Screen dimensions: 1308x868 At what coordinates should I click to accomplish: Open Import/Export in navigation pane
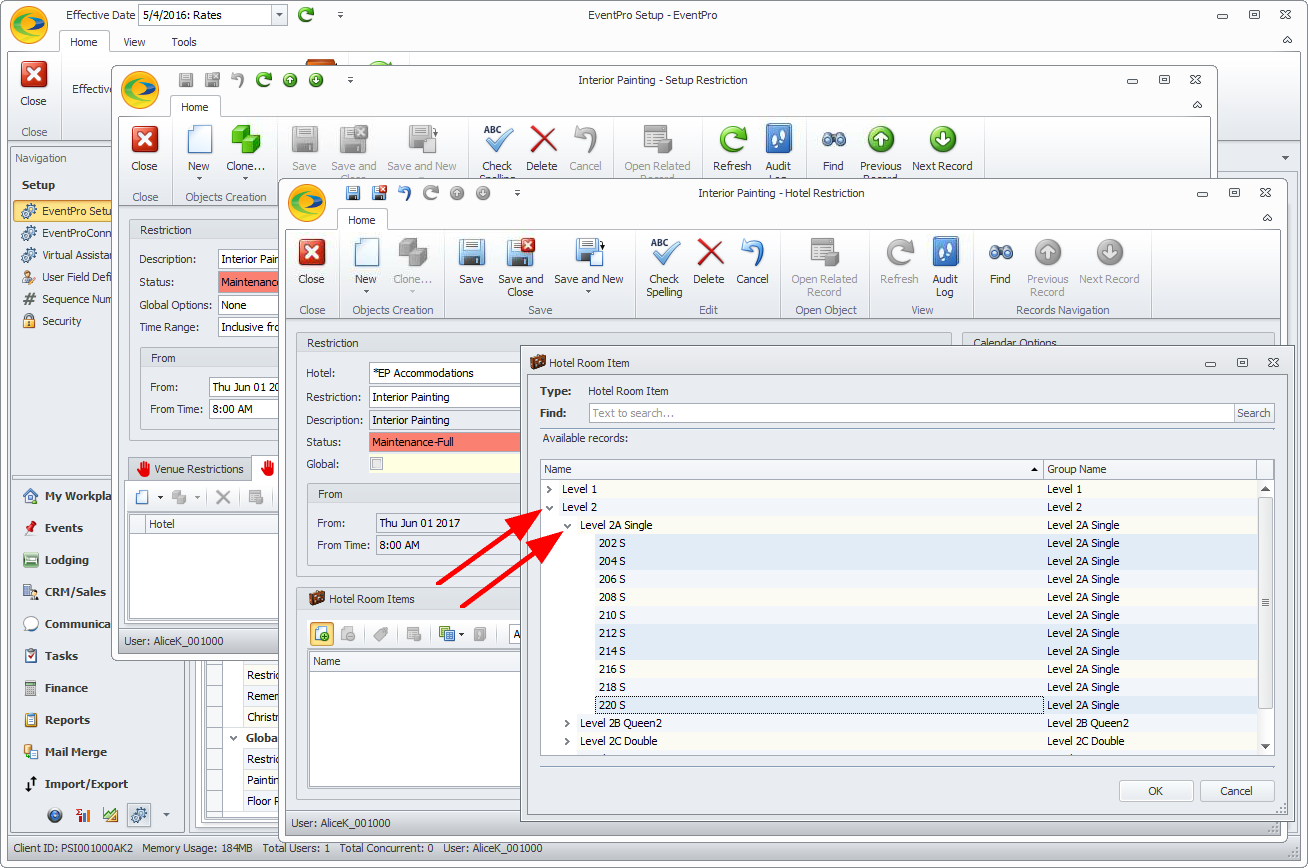click(x=86, y=784)
